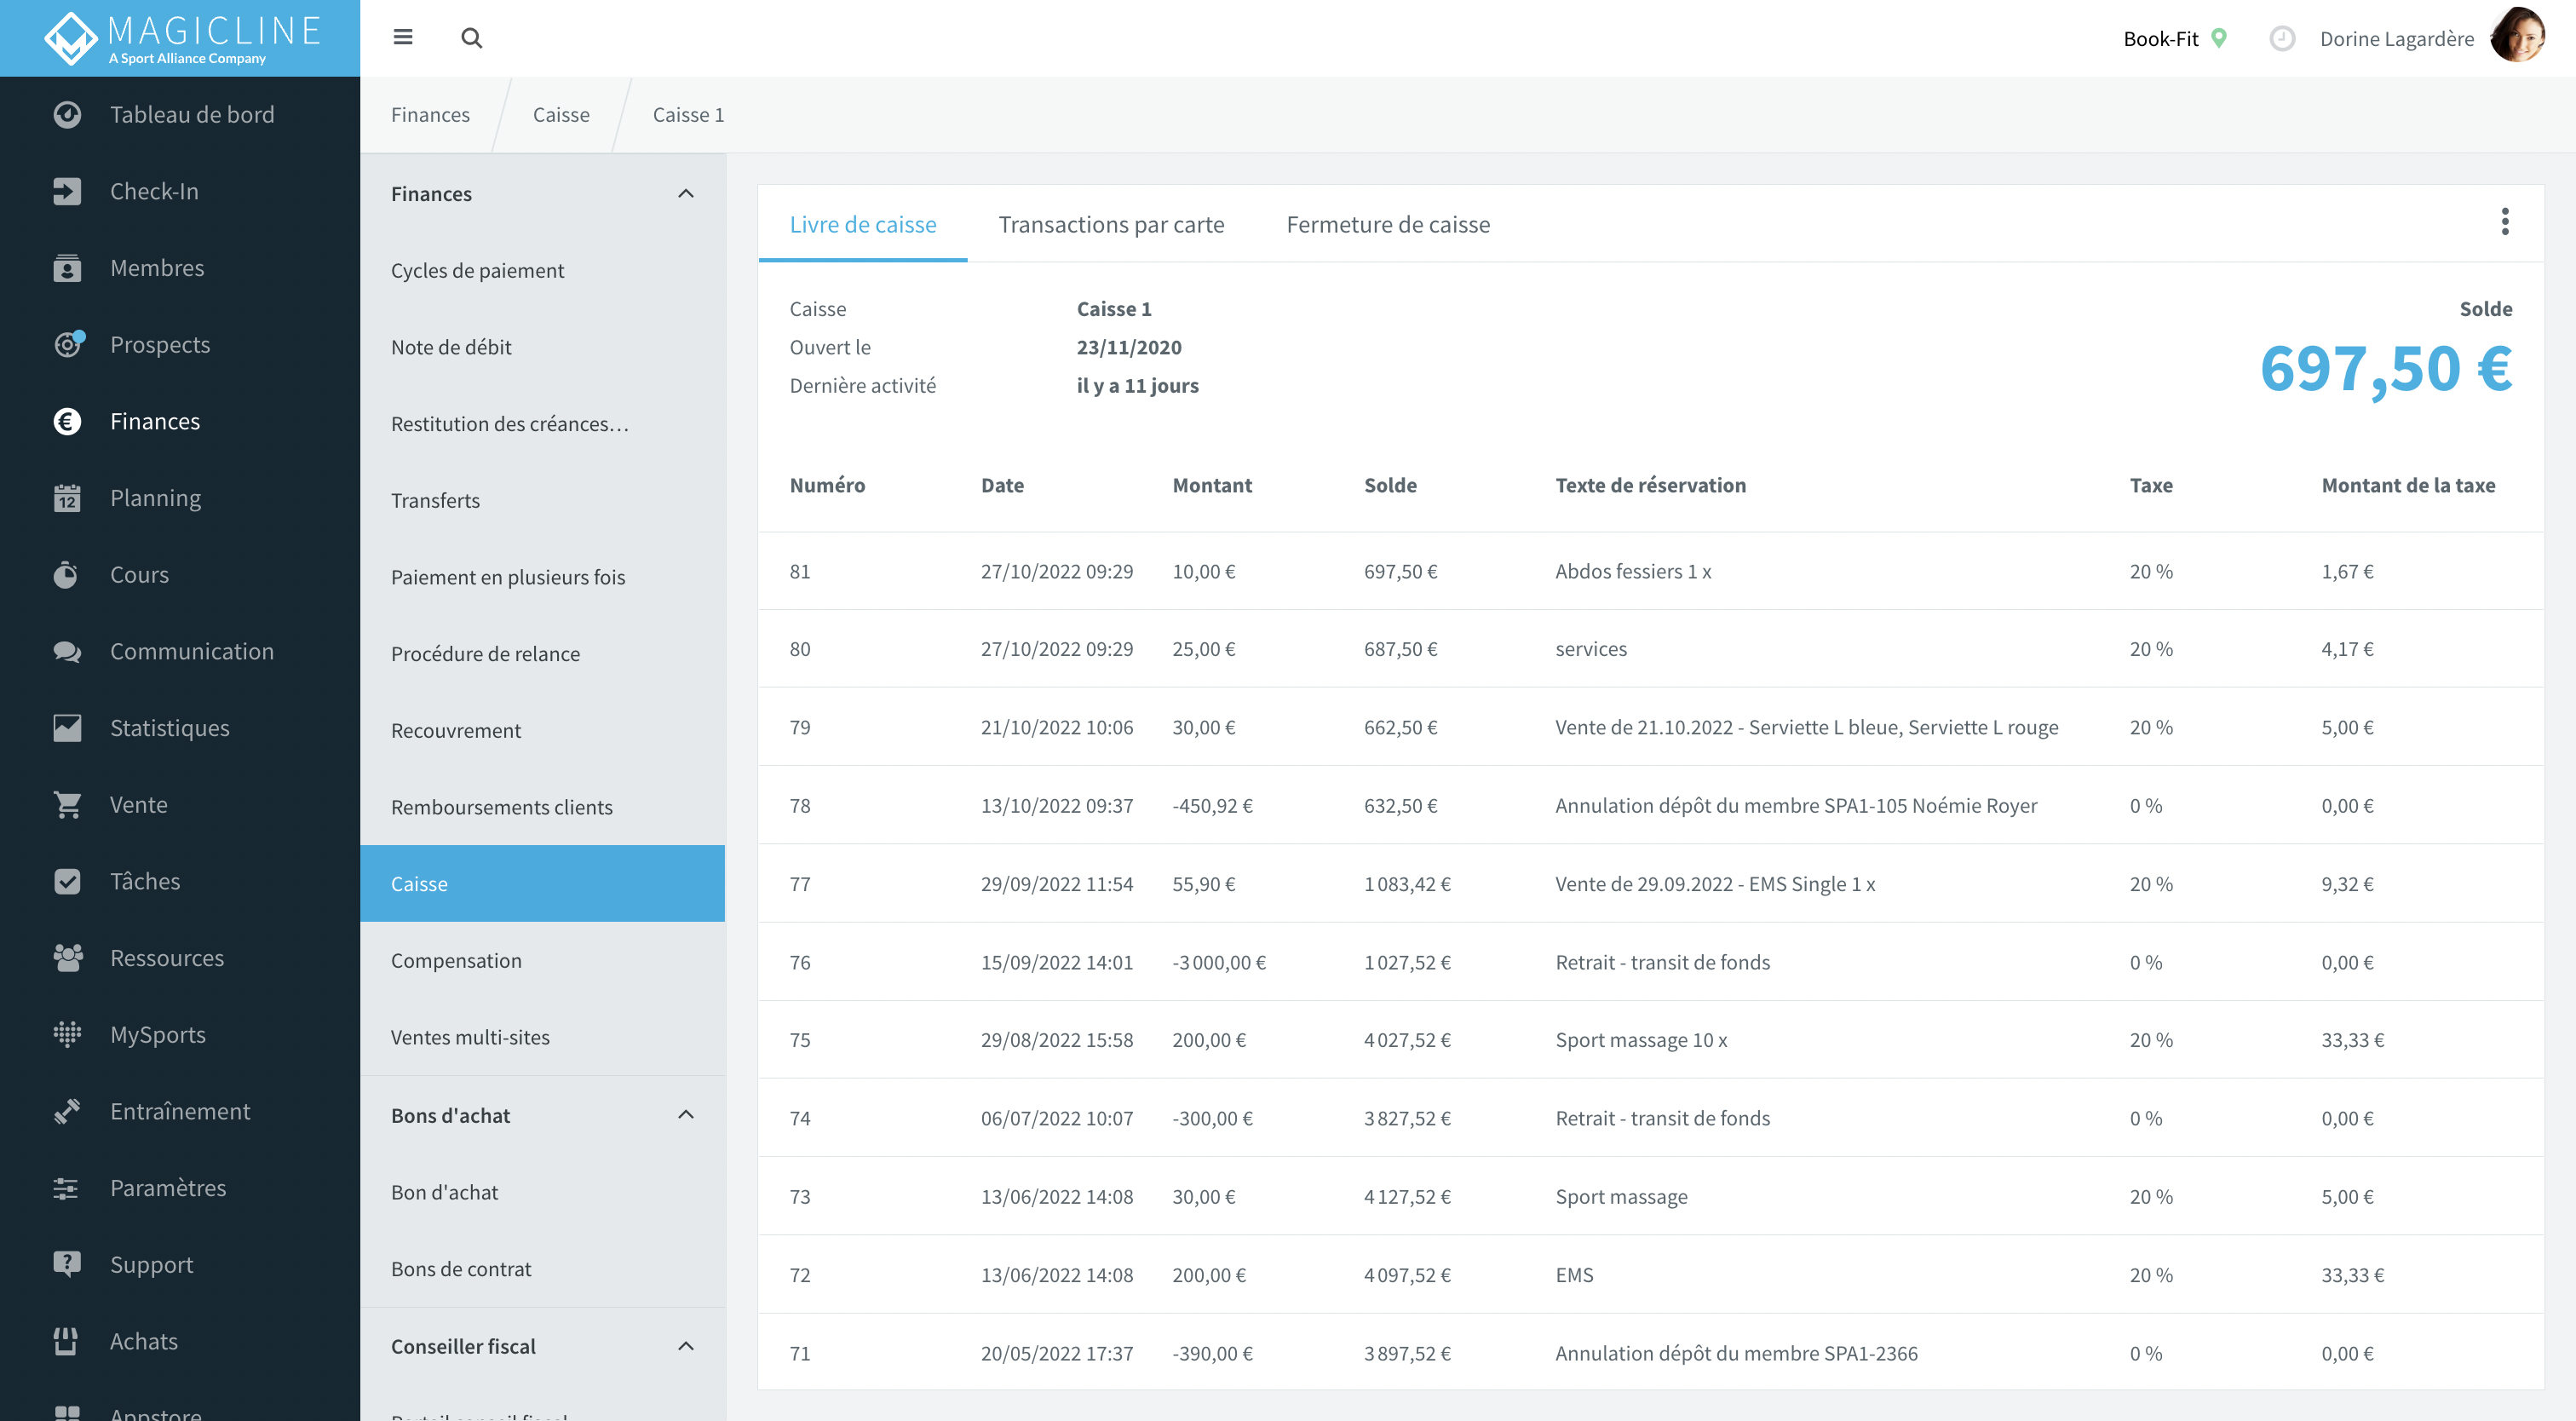Collapse the Finances section chevron

click(686, 194)
